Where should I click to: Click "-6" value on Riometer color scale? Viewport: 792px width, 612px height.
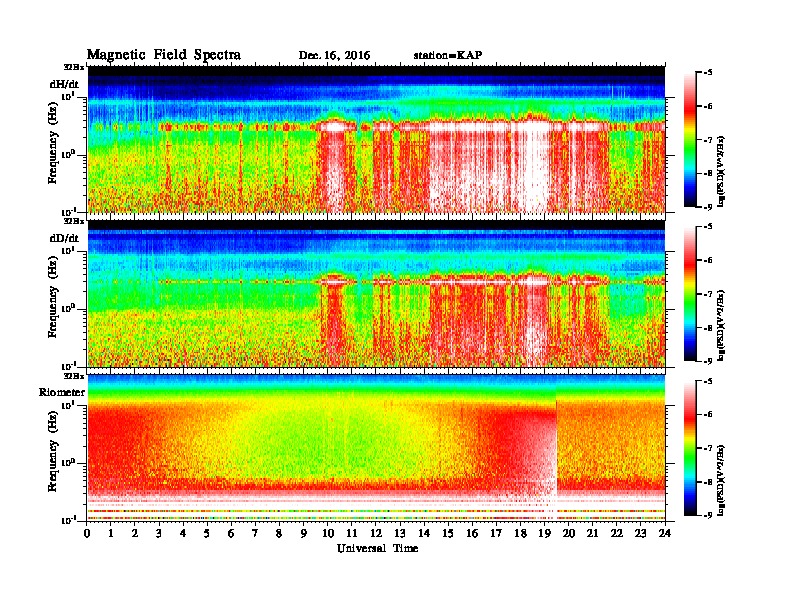tap(708, 414)
